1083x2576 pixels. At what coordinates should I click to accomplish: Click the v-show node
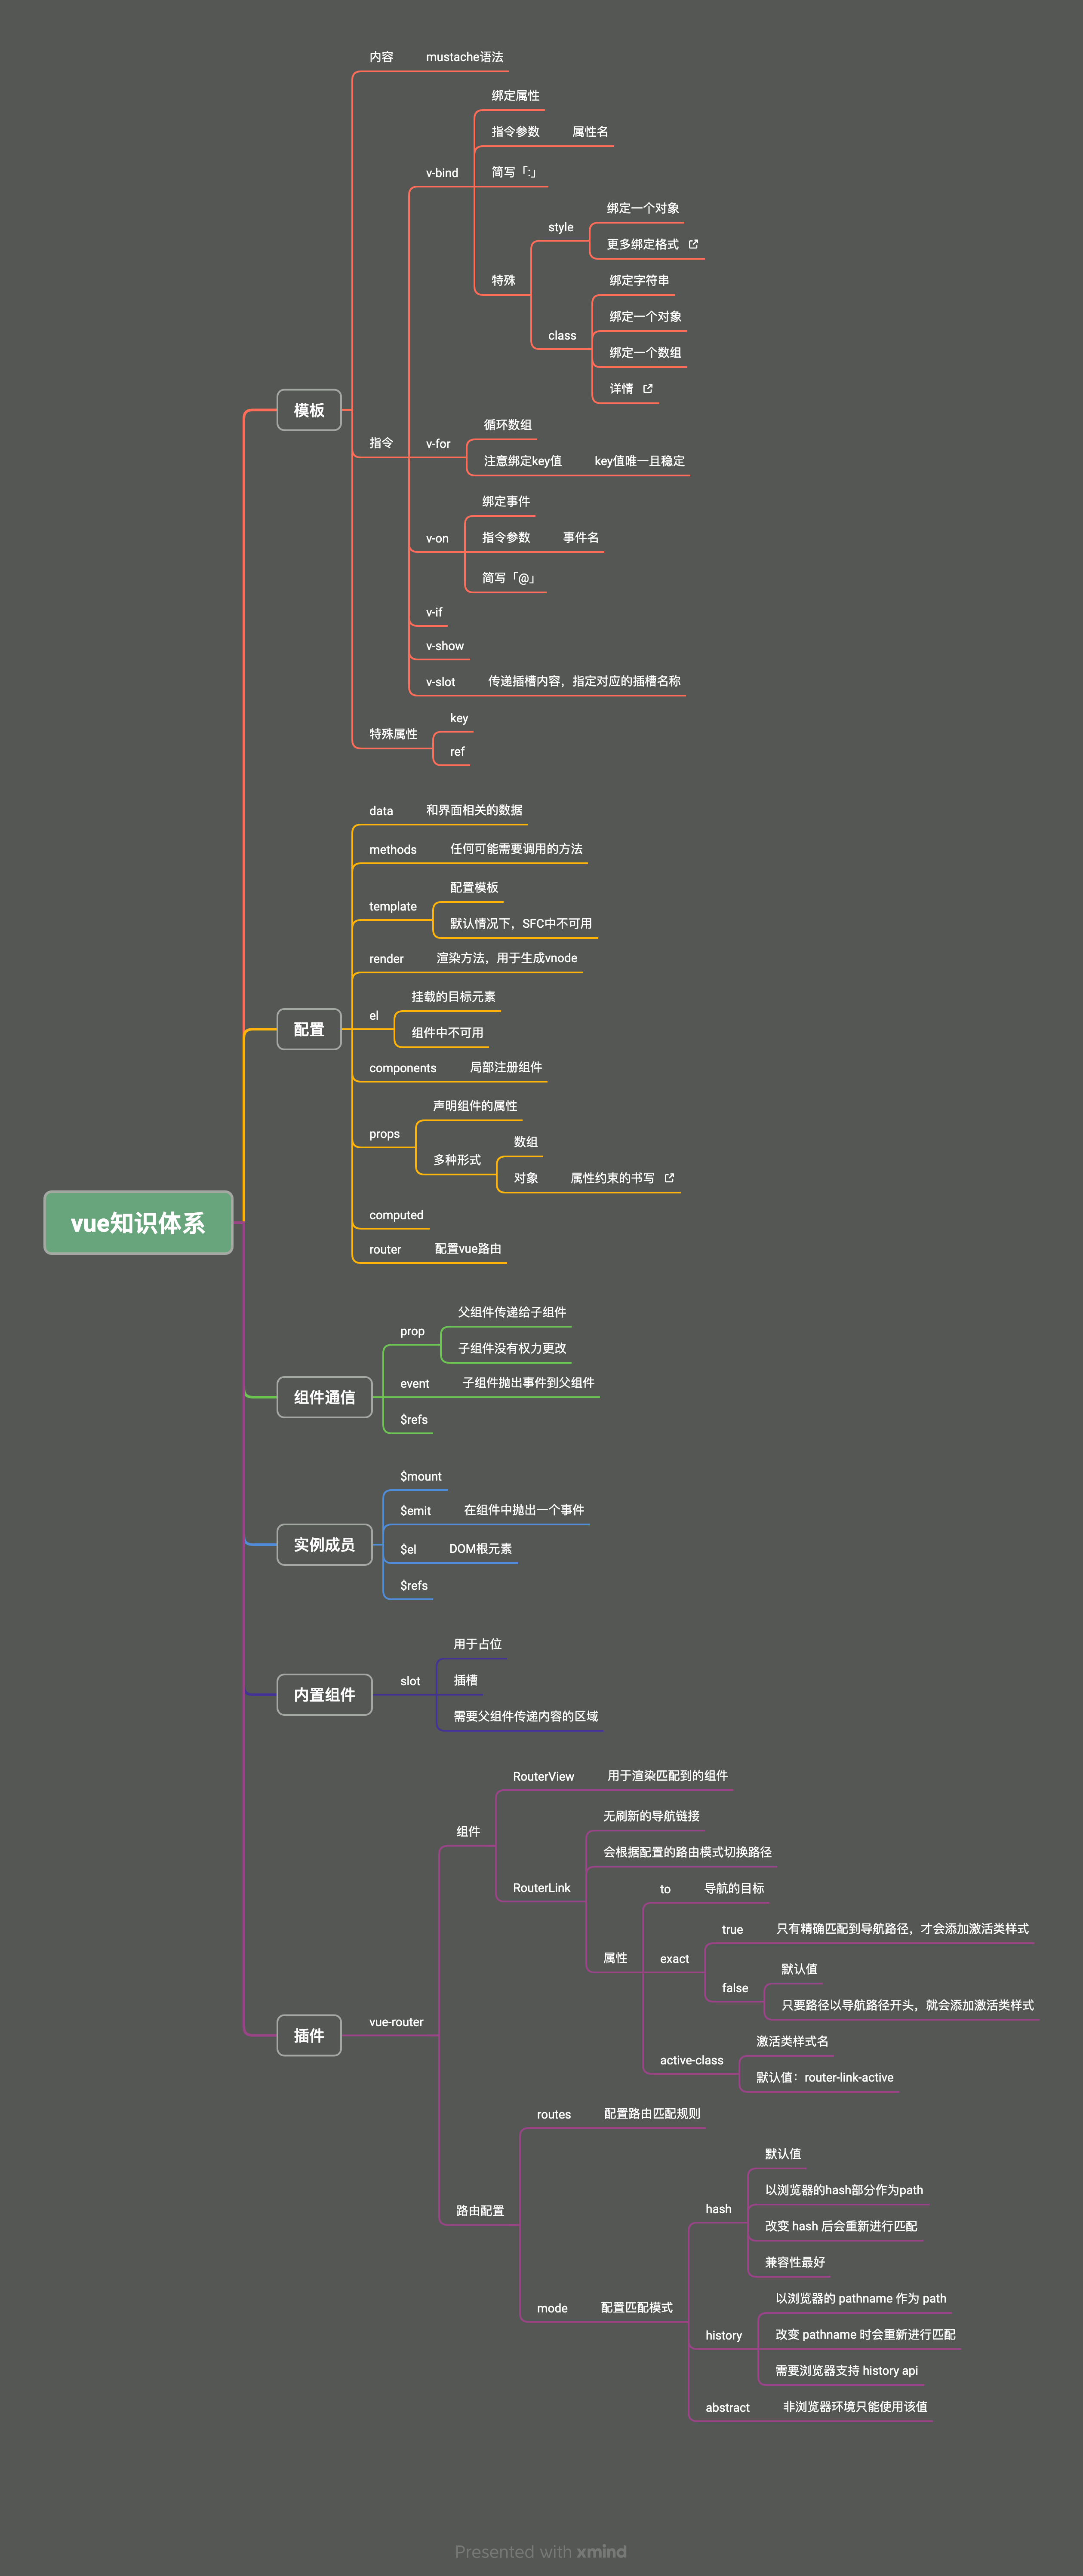coord(445,646)
